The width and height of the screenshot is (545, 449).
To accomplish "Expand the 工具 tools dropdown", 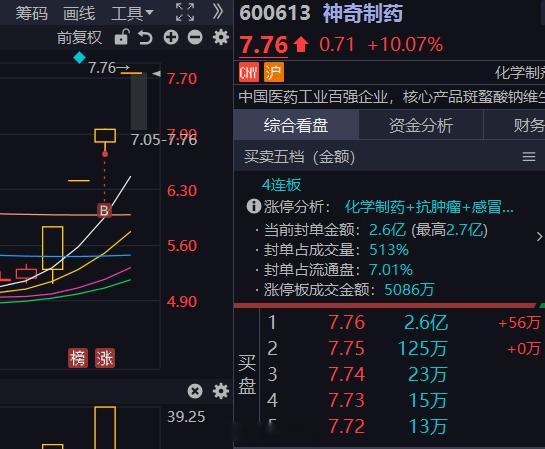I will coord(132,14).
